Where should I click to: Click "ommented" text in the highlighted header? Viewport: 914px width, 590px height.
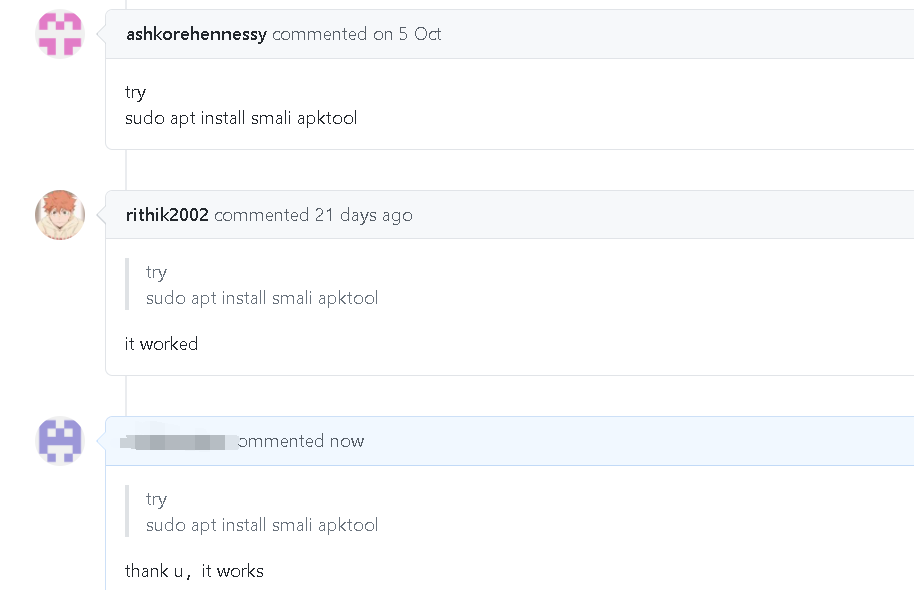283,441
